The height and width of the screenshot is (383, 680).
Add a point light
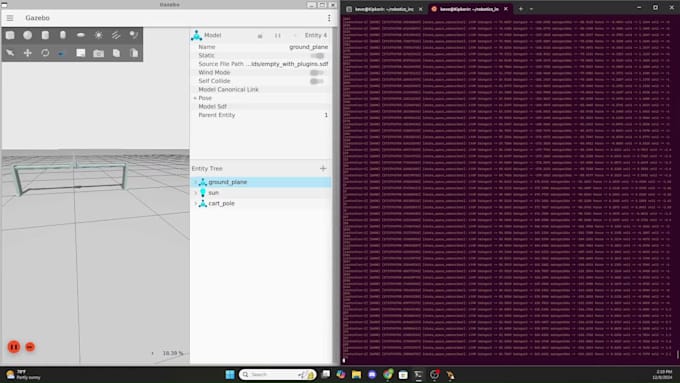click(98, 35)
